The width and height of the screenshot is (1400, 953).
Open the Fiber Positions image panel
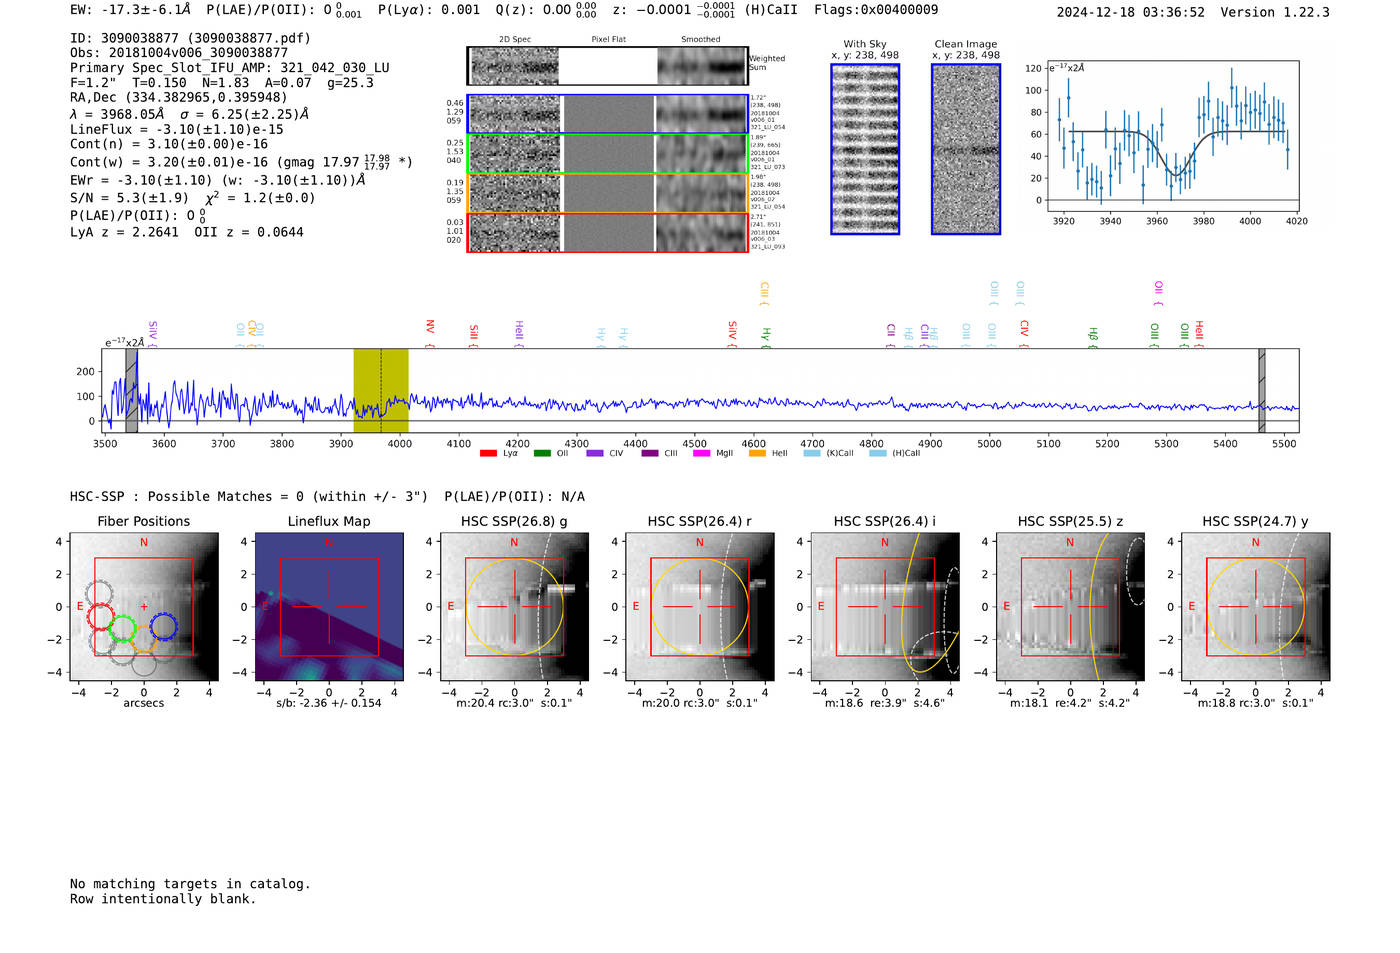(144, 607)
